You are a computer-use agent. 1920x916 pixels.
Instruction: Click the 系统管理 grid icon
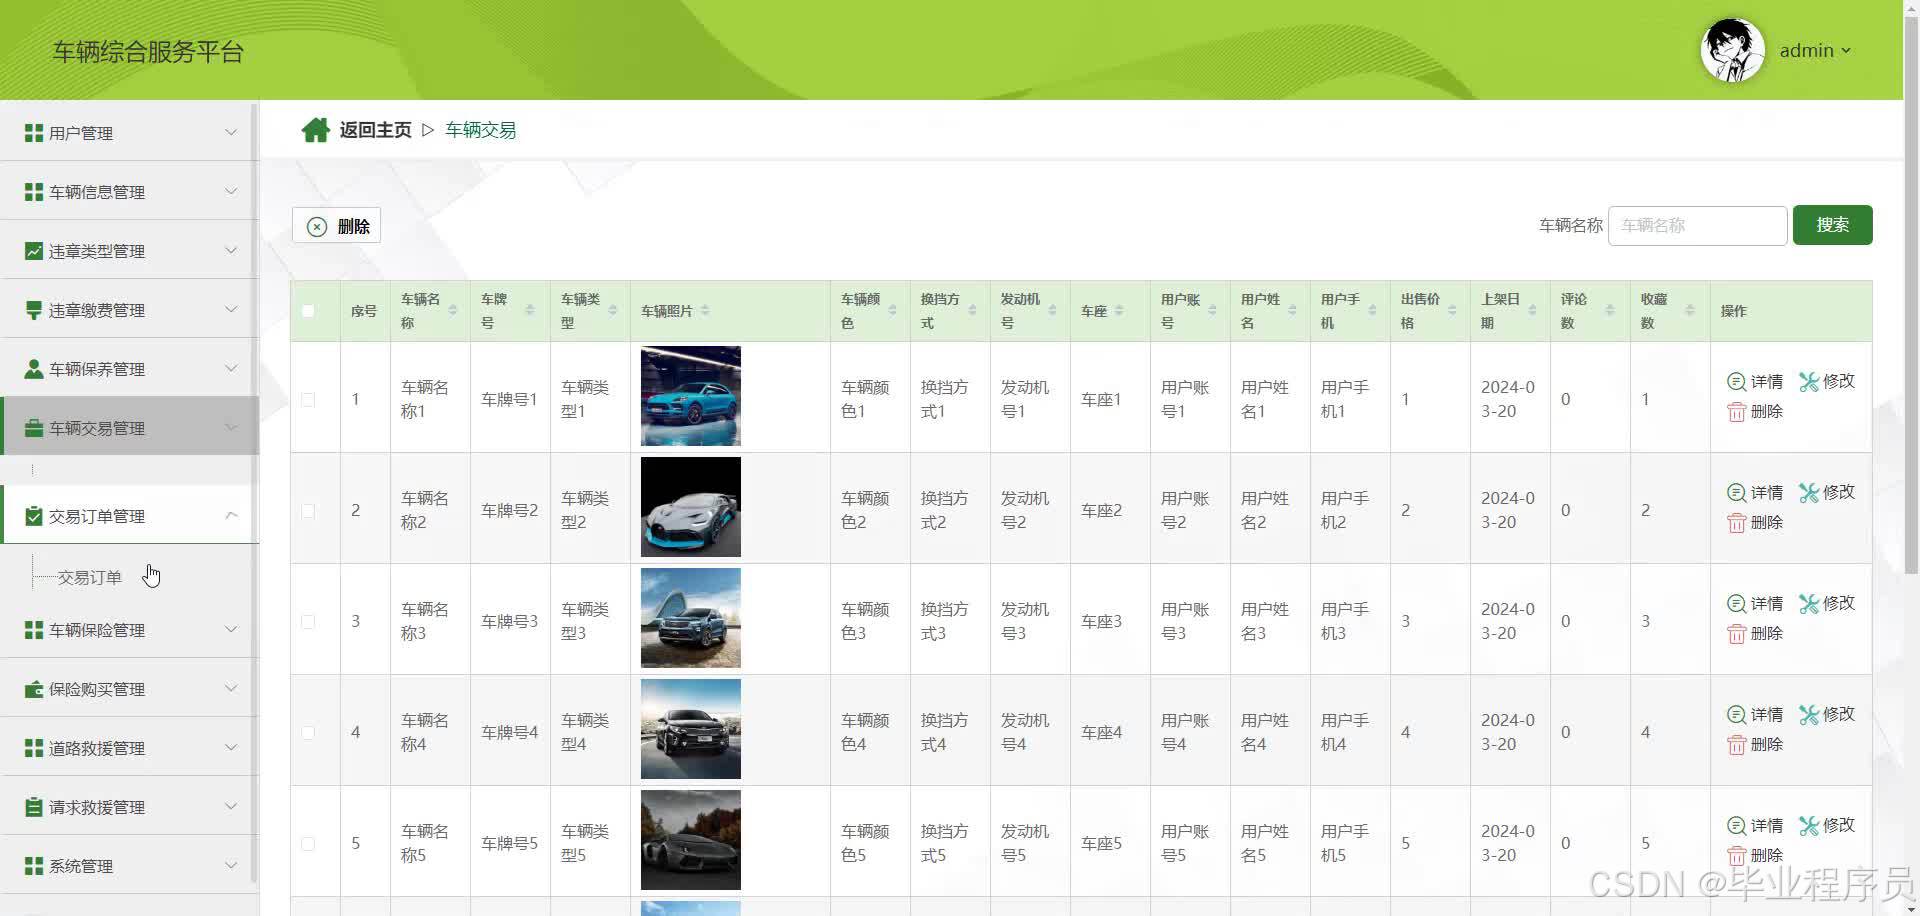34,866
